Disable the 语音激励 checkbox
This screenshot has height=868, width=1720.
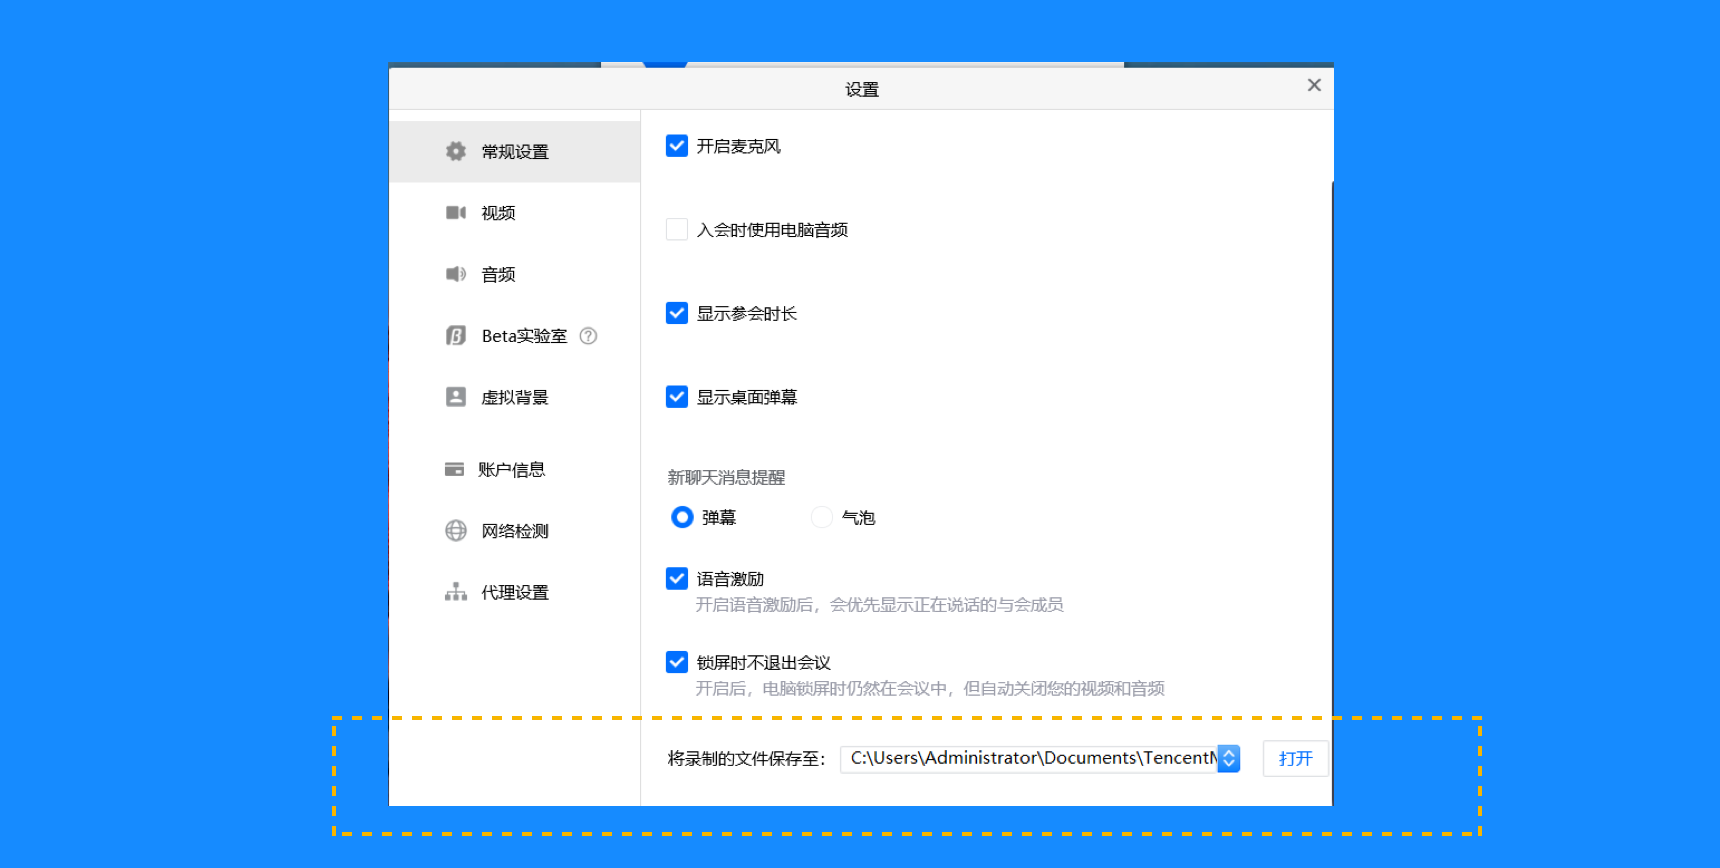point(677,579)
